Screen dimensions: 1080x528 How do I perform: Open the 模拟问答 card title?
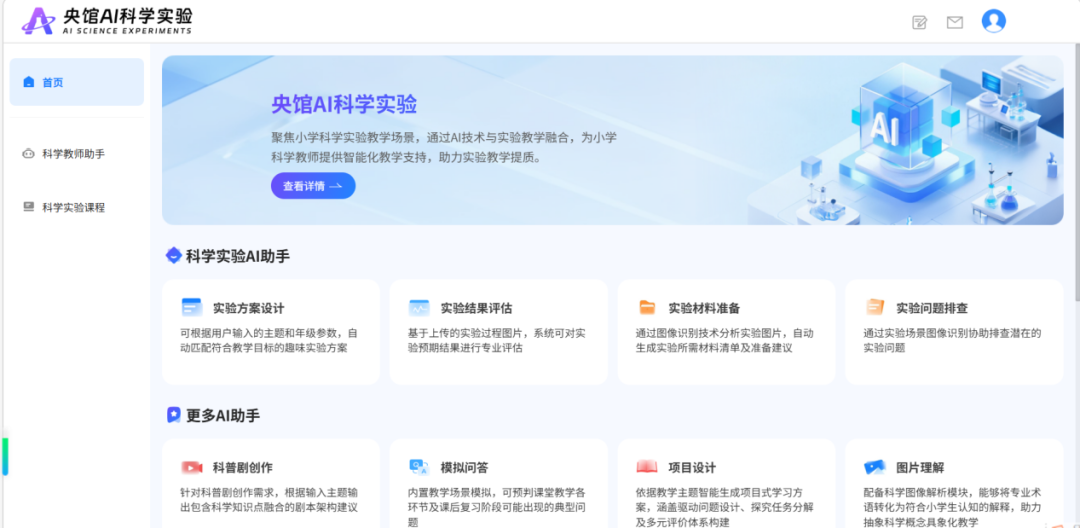[464, 467]
